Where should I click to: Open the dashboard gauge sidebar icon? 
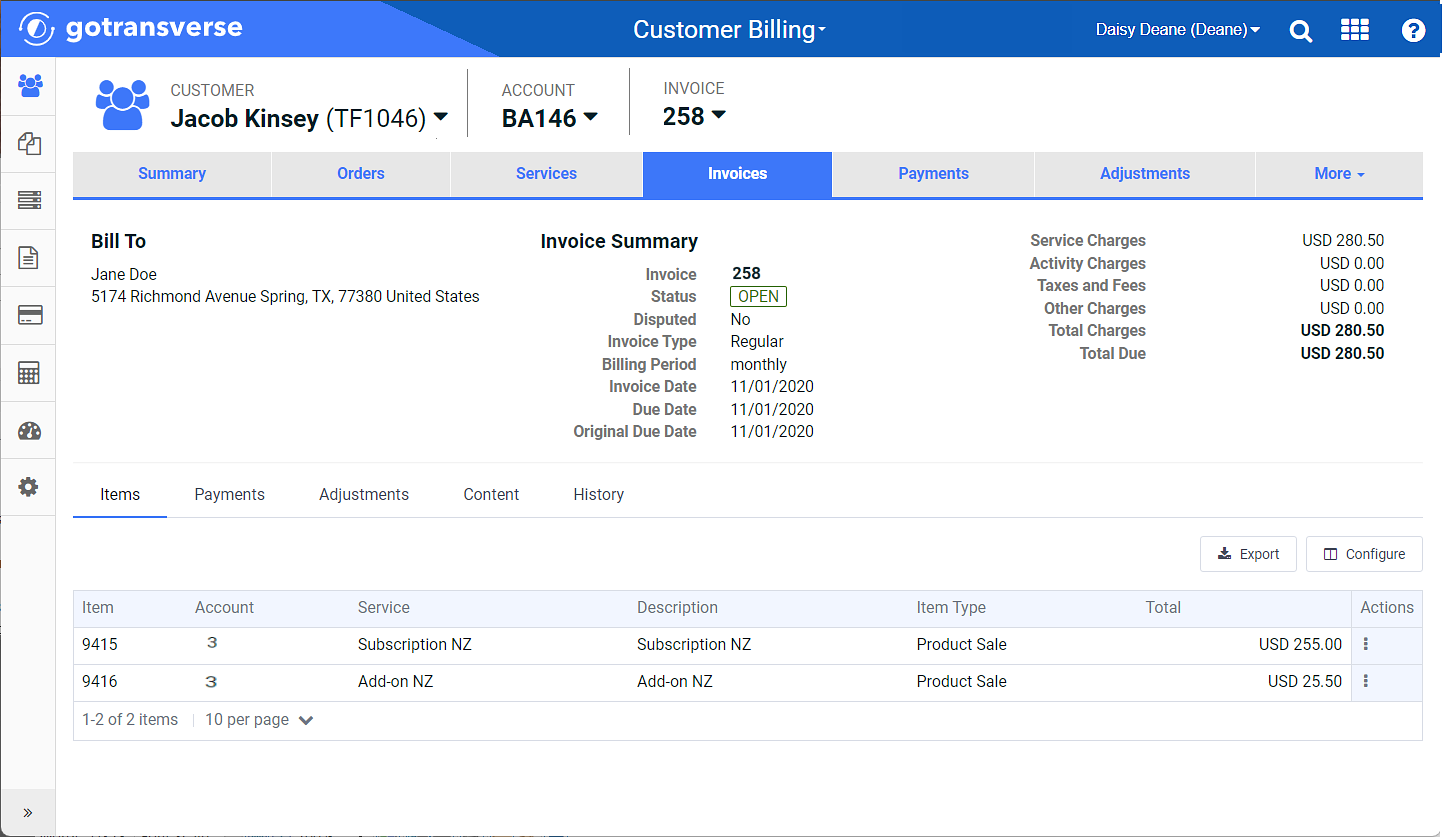[x=30, y=431]
